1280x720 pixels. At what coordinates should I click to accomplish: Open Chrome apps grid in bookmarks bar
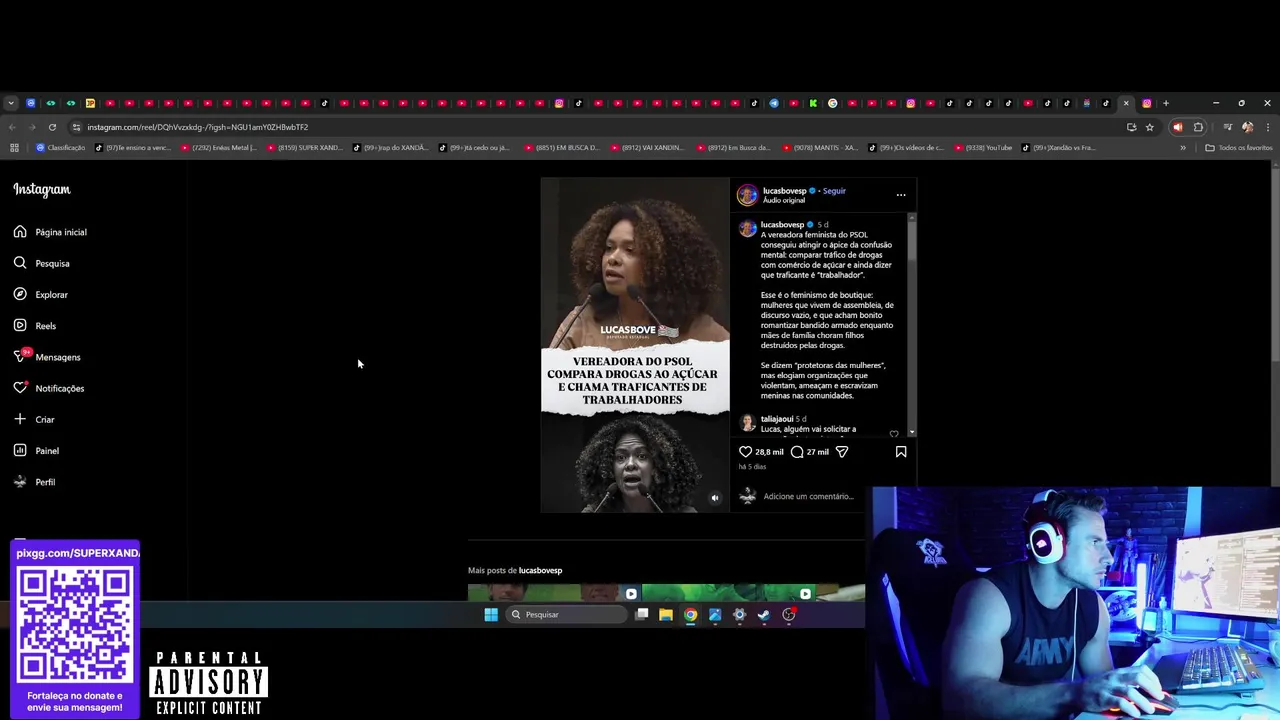pyautogui.click(x=14, y=148)
